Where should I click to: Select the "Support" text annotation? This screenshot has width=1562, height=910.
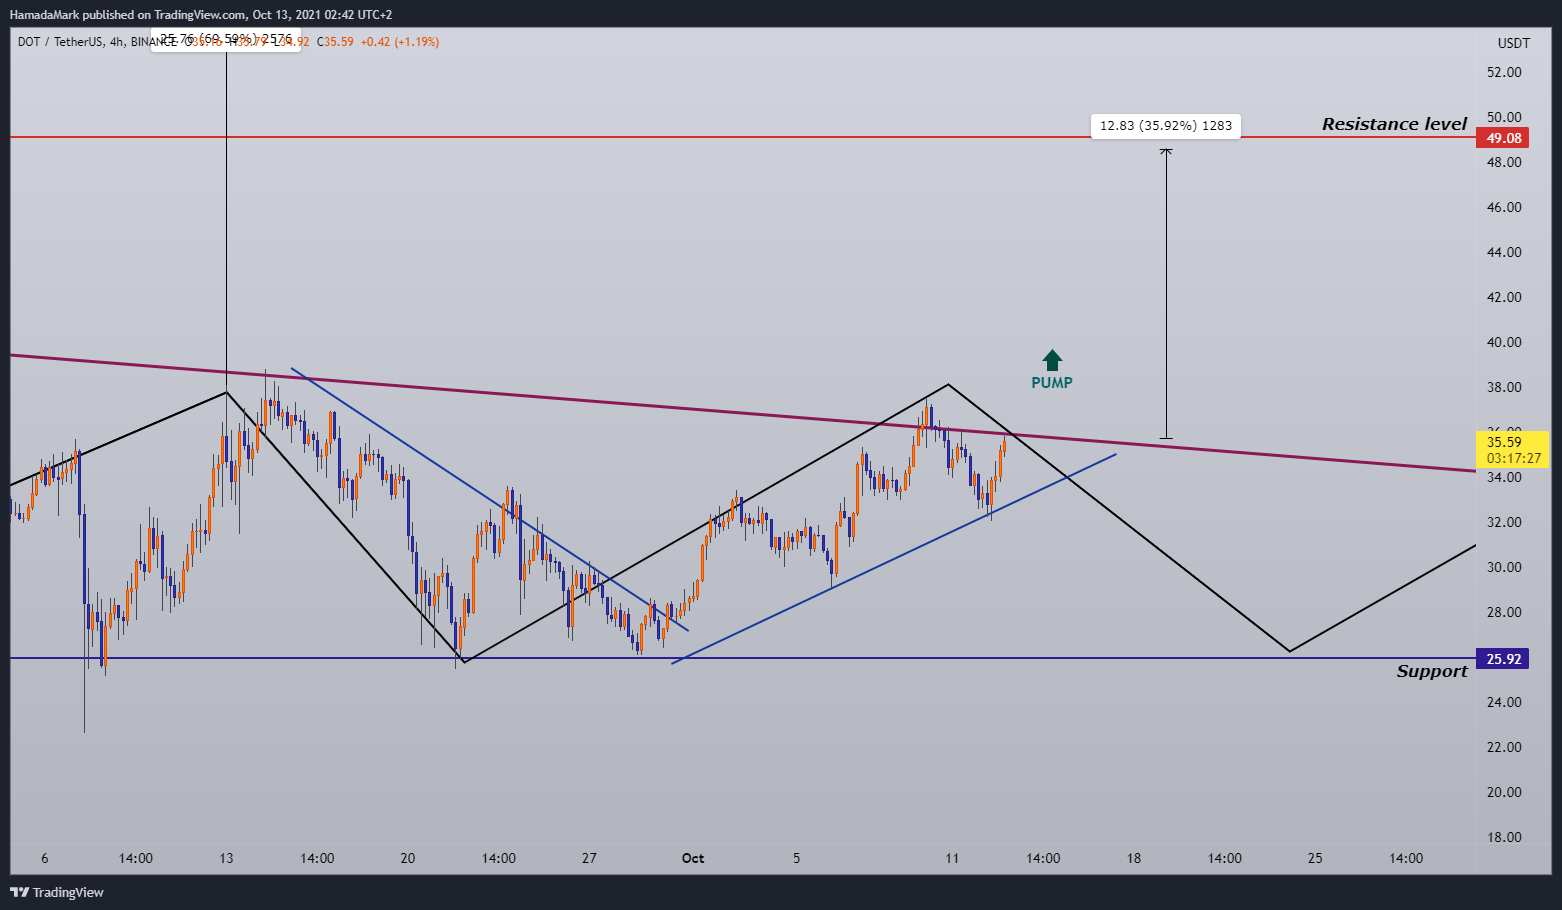(x=1432, y=671)
